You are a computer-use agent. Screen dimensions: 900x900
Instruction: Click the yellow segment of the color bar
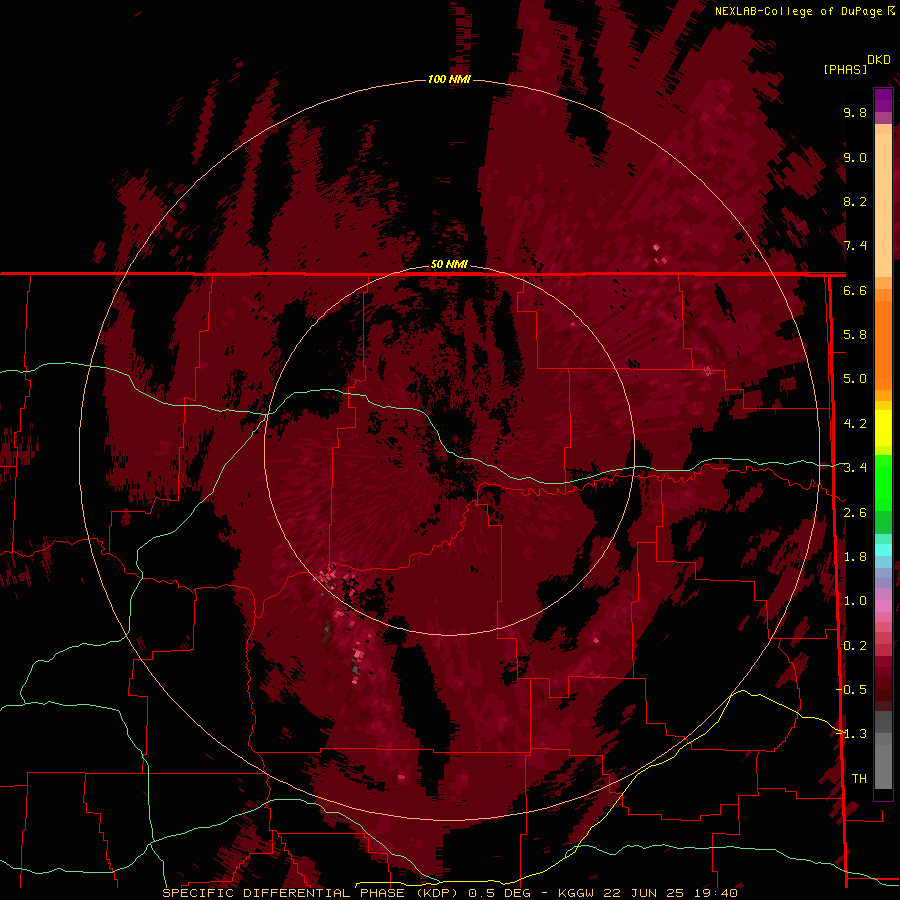pyautogui.click(x=883, y=428)
